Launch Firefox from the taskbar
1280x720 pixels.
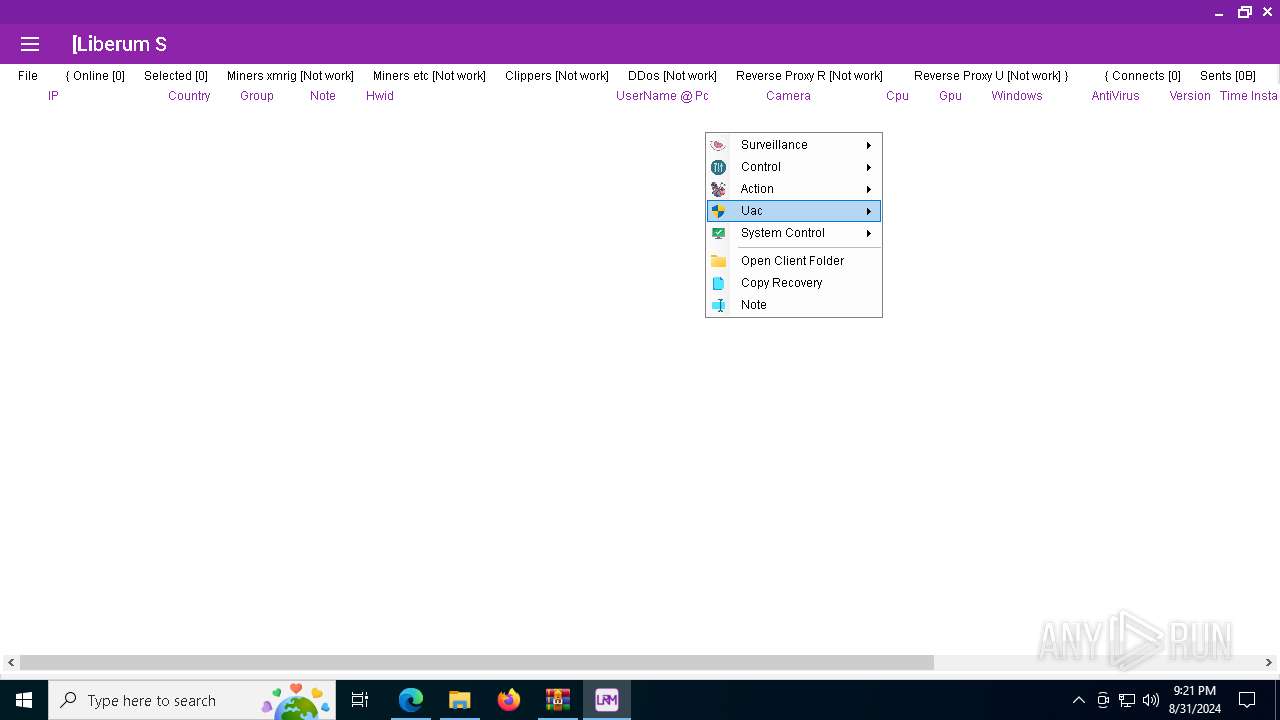click(x=509, y=700)
